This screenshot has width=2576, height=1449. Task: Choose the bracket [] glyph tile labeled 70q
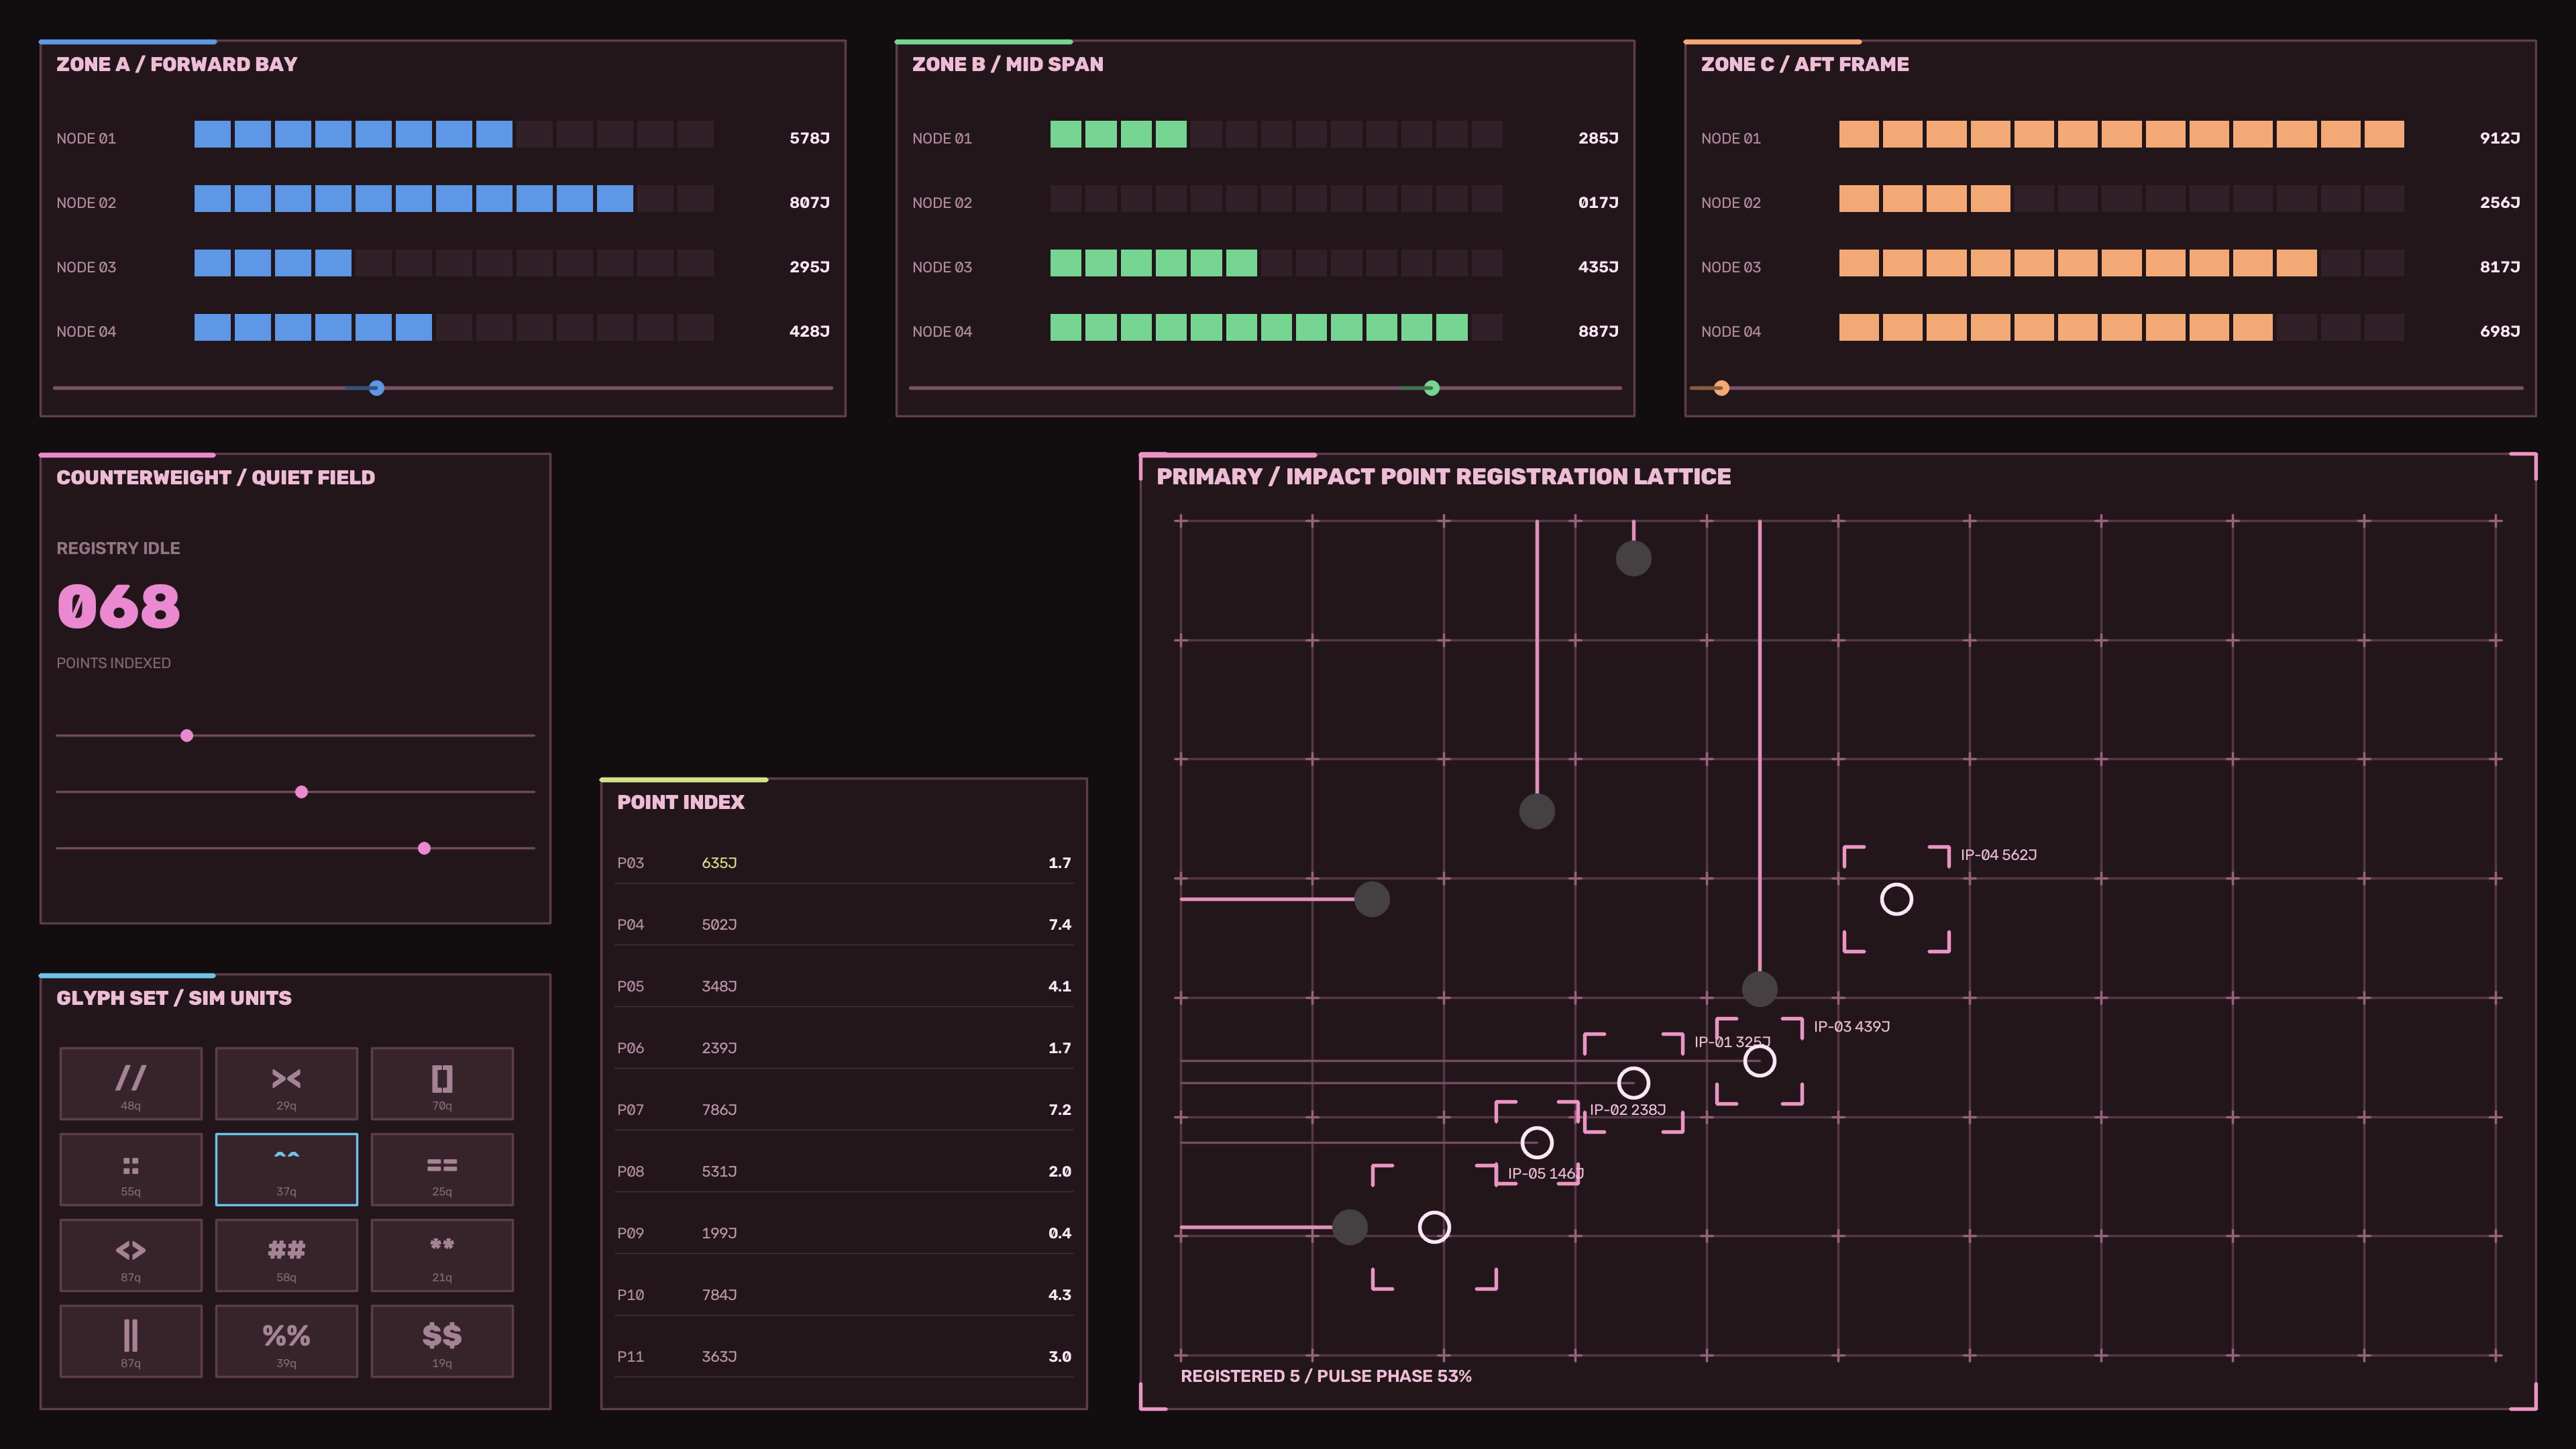tap(442, 1083)
